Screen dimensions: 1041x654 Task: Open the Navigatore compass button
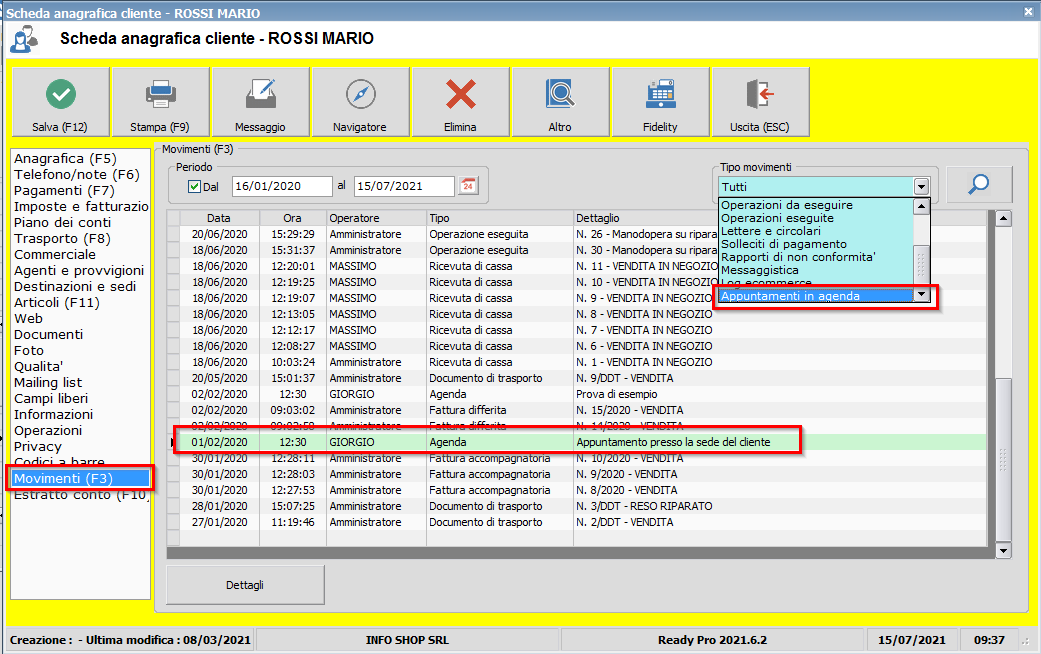(x=360, y=102)
